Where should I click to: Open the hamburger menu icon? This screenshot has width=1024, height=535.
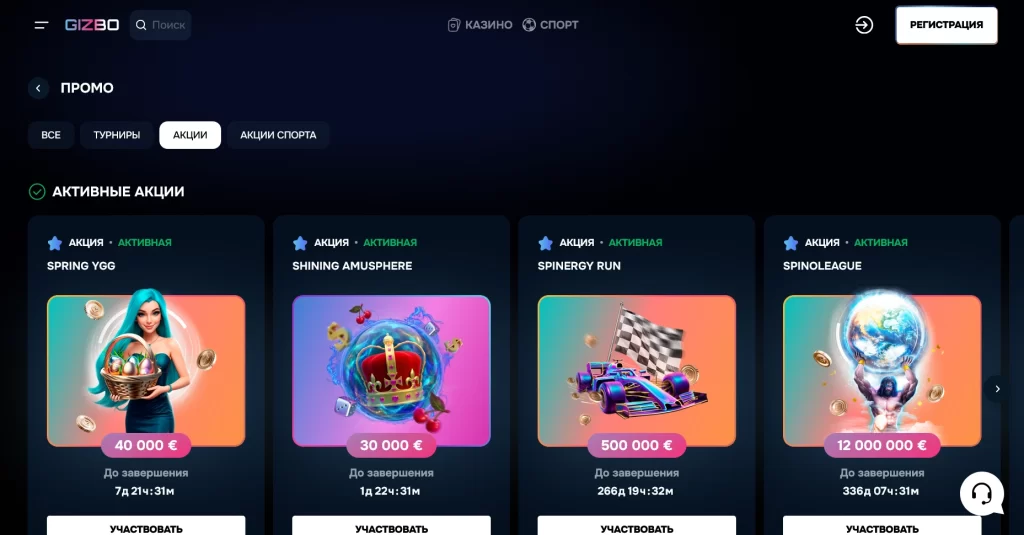click(41, 25)
